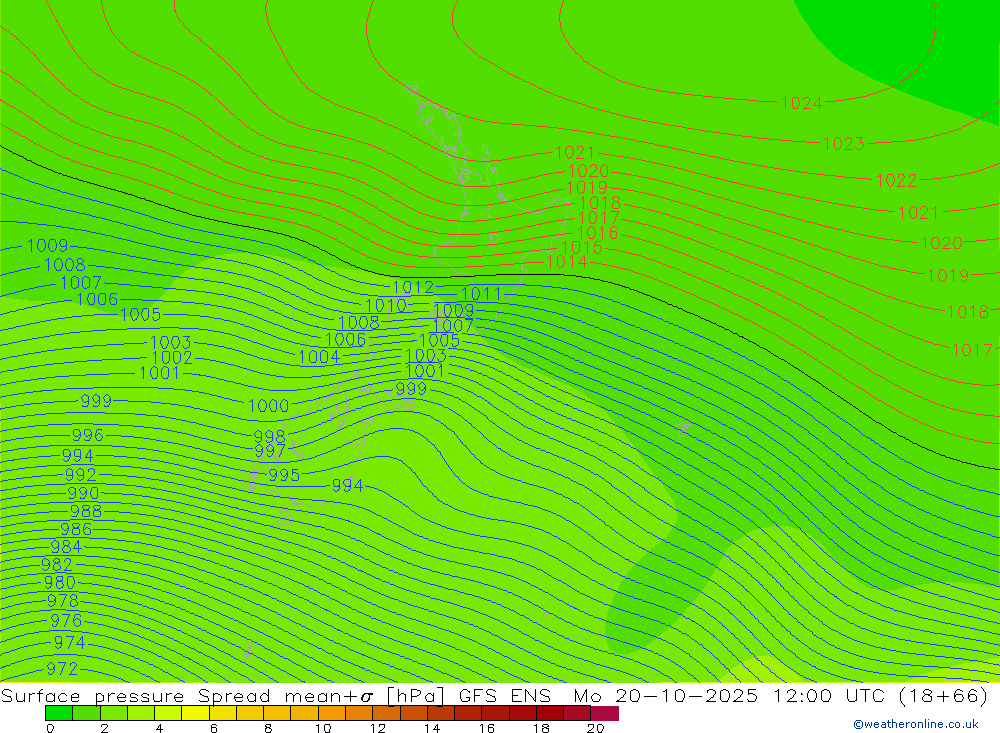Select the 986 contour label
The width and height of the screenshot is (1000, 733).
pos(76,529)
